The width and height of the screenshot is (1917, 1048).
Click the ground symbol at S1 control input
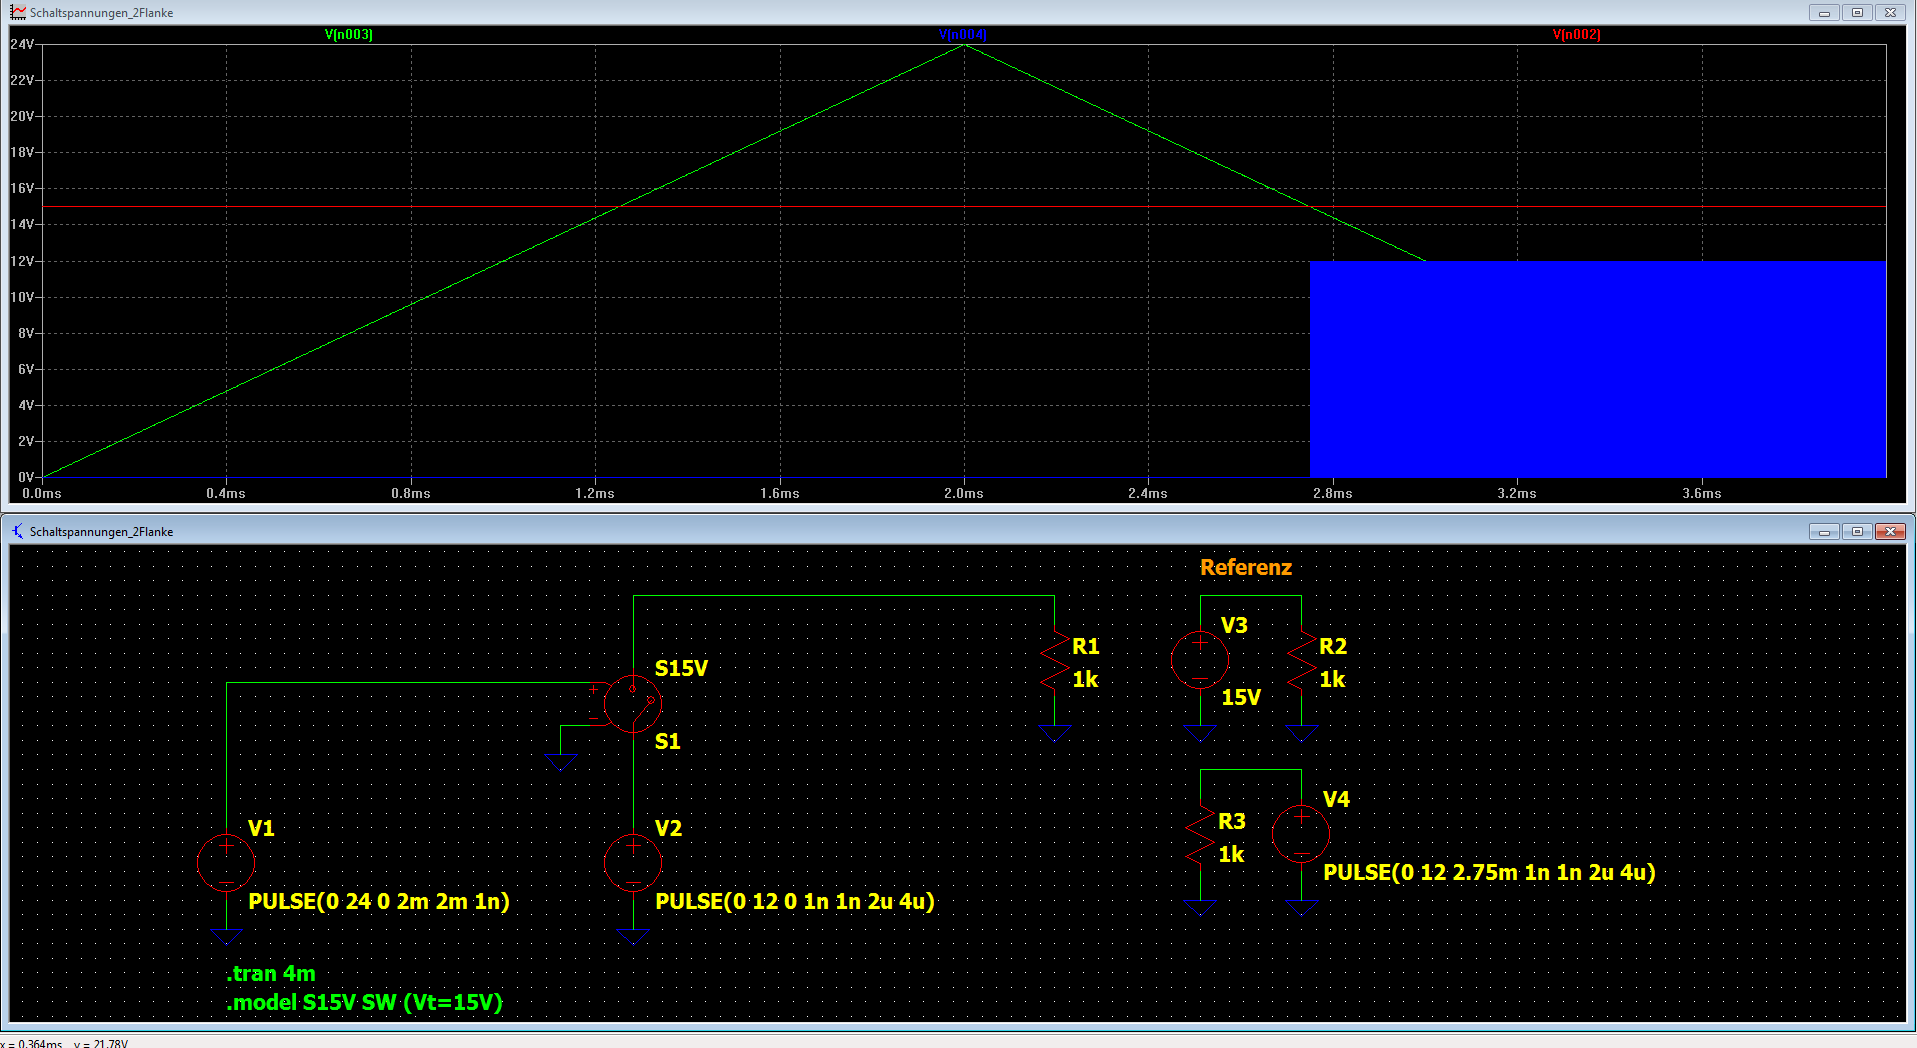tap(561, 761)
